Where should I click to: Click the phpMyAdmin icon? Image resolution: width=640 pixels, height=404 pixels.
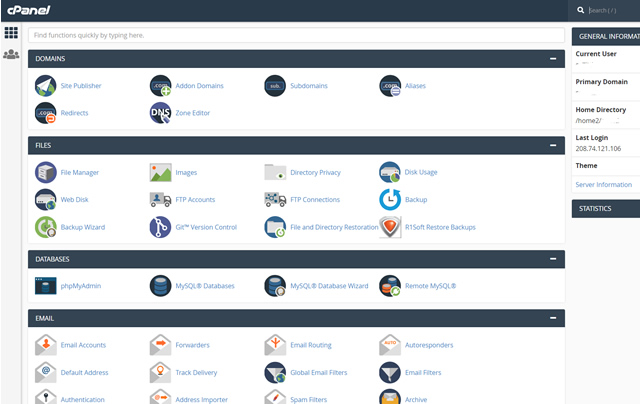(46, 286)
